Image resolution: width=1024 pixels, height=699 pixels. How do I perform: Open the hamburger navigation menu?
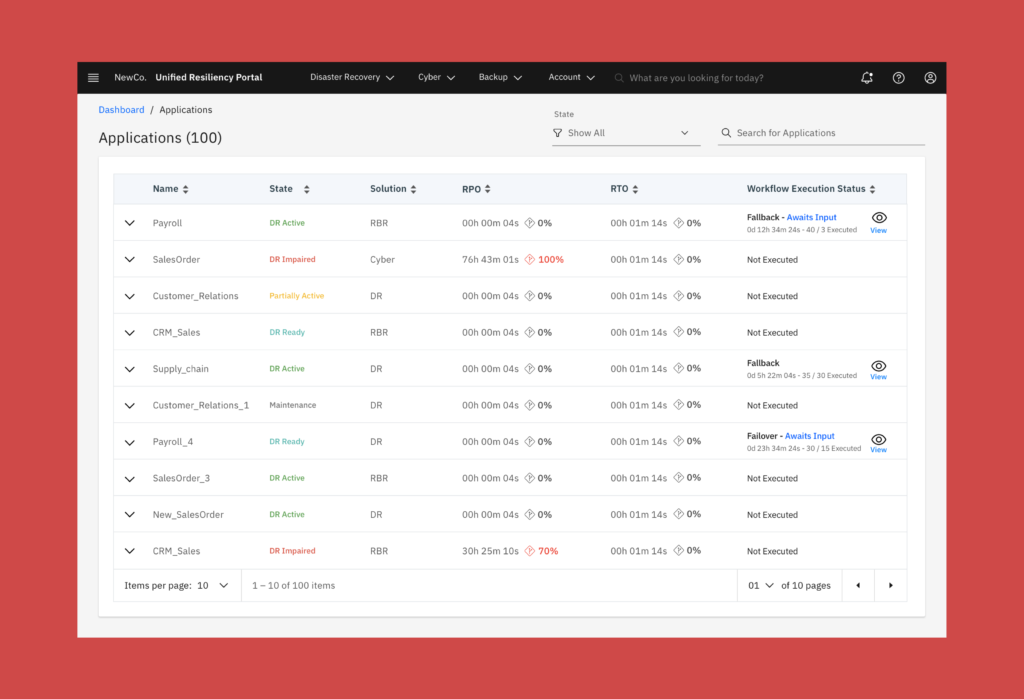[93, 78]
